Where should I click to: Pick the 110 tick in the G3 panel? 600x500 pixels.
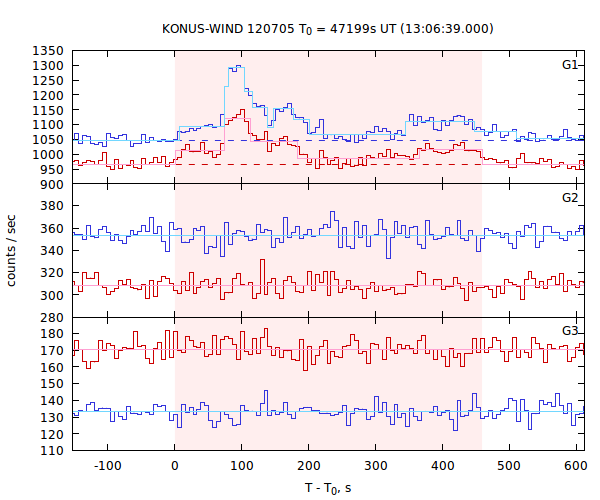[x=52, y=451]
